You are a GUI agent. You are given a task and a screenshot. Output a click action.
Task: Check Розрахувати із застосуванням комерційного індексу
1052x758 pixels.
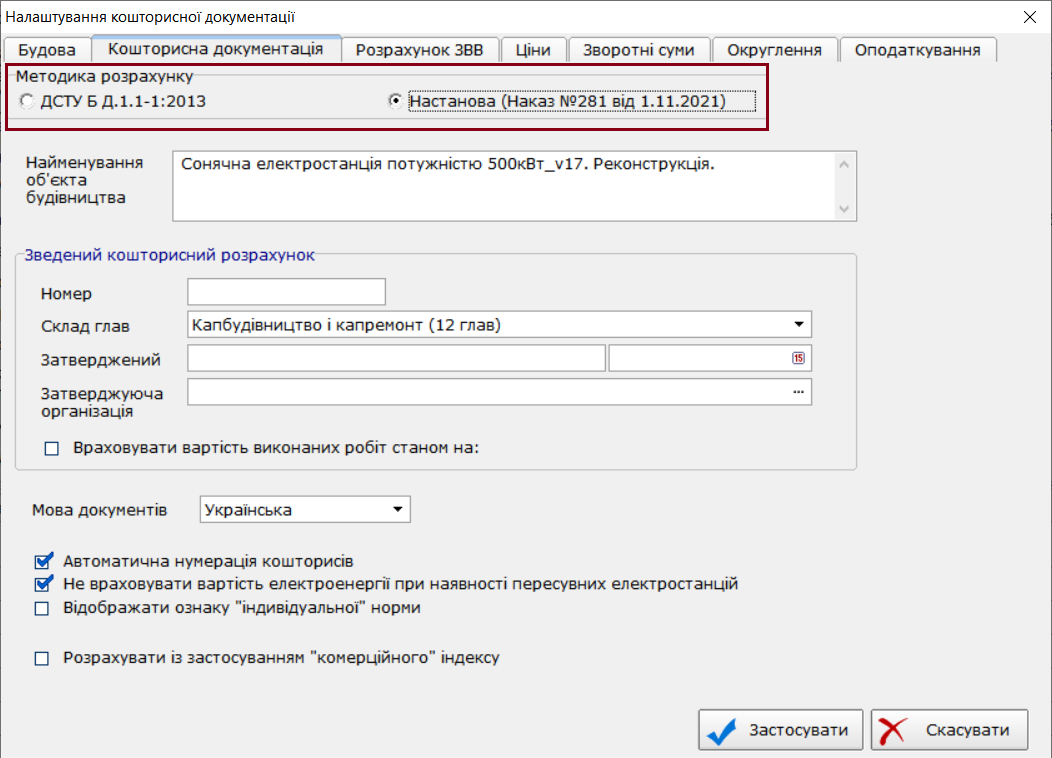click(42, 659)
